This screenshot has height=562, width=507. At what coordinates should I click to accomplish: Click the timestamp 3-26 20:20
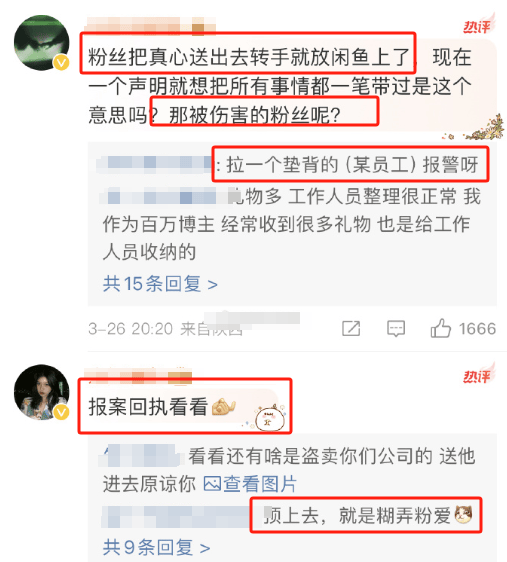[130, 329]
